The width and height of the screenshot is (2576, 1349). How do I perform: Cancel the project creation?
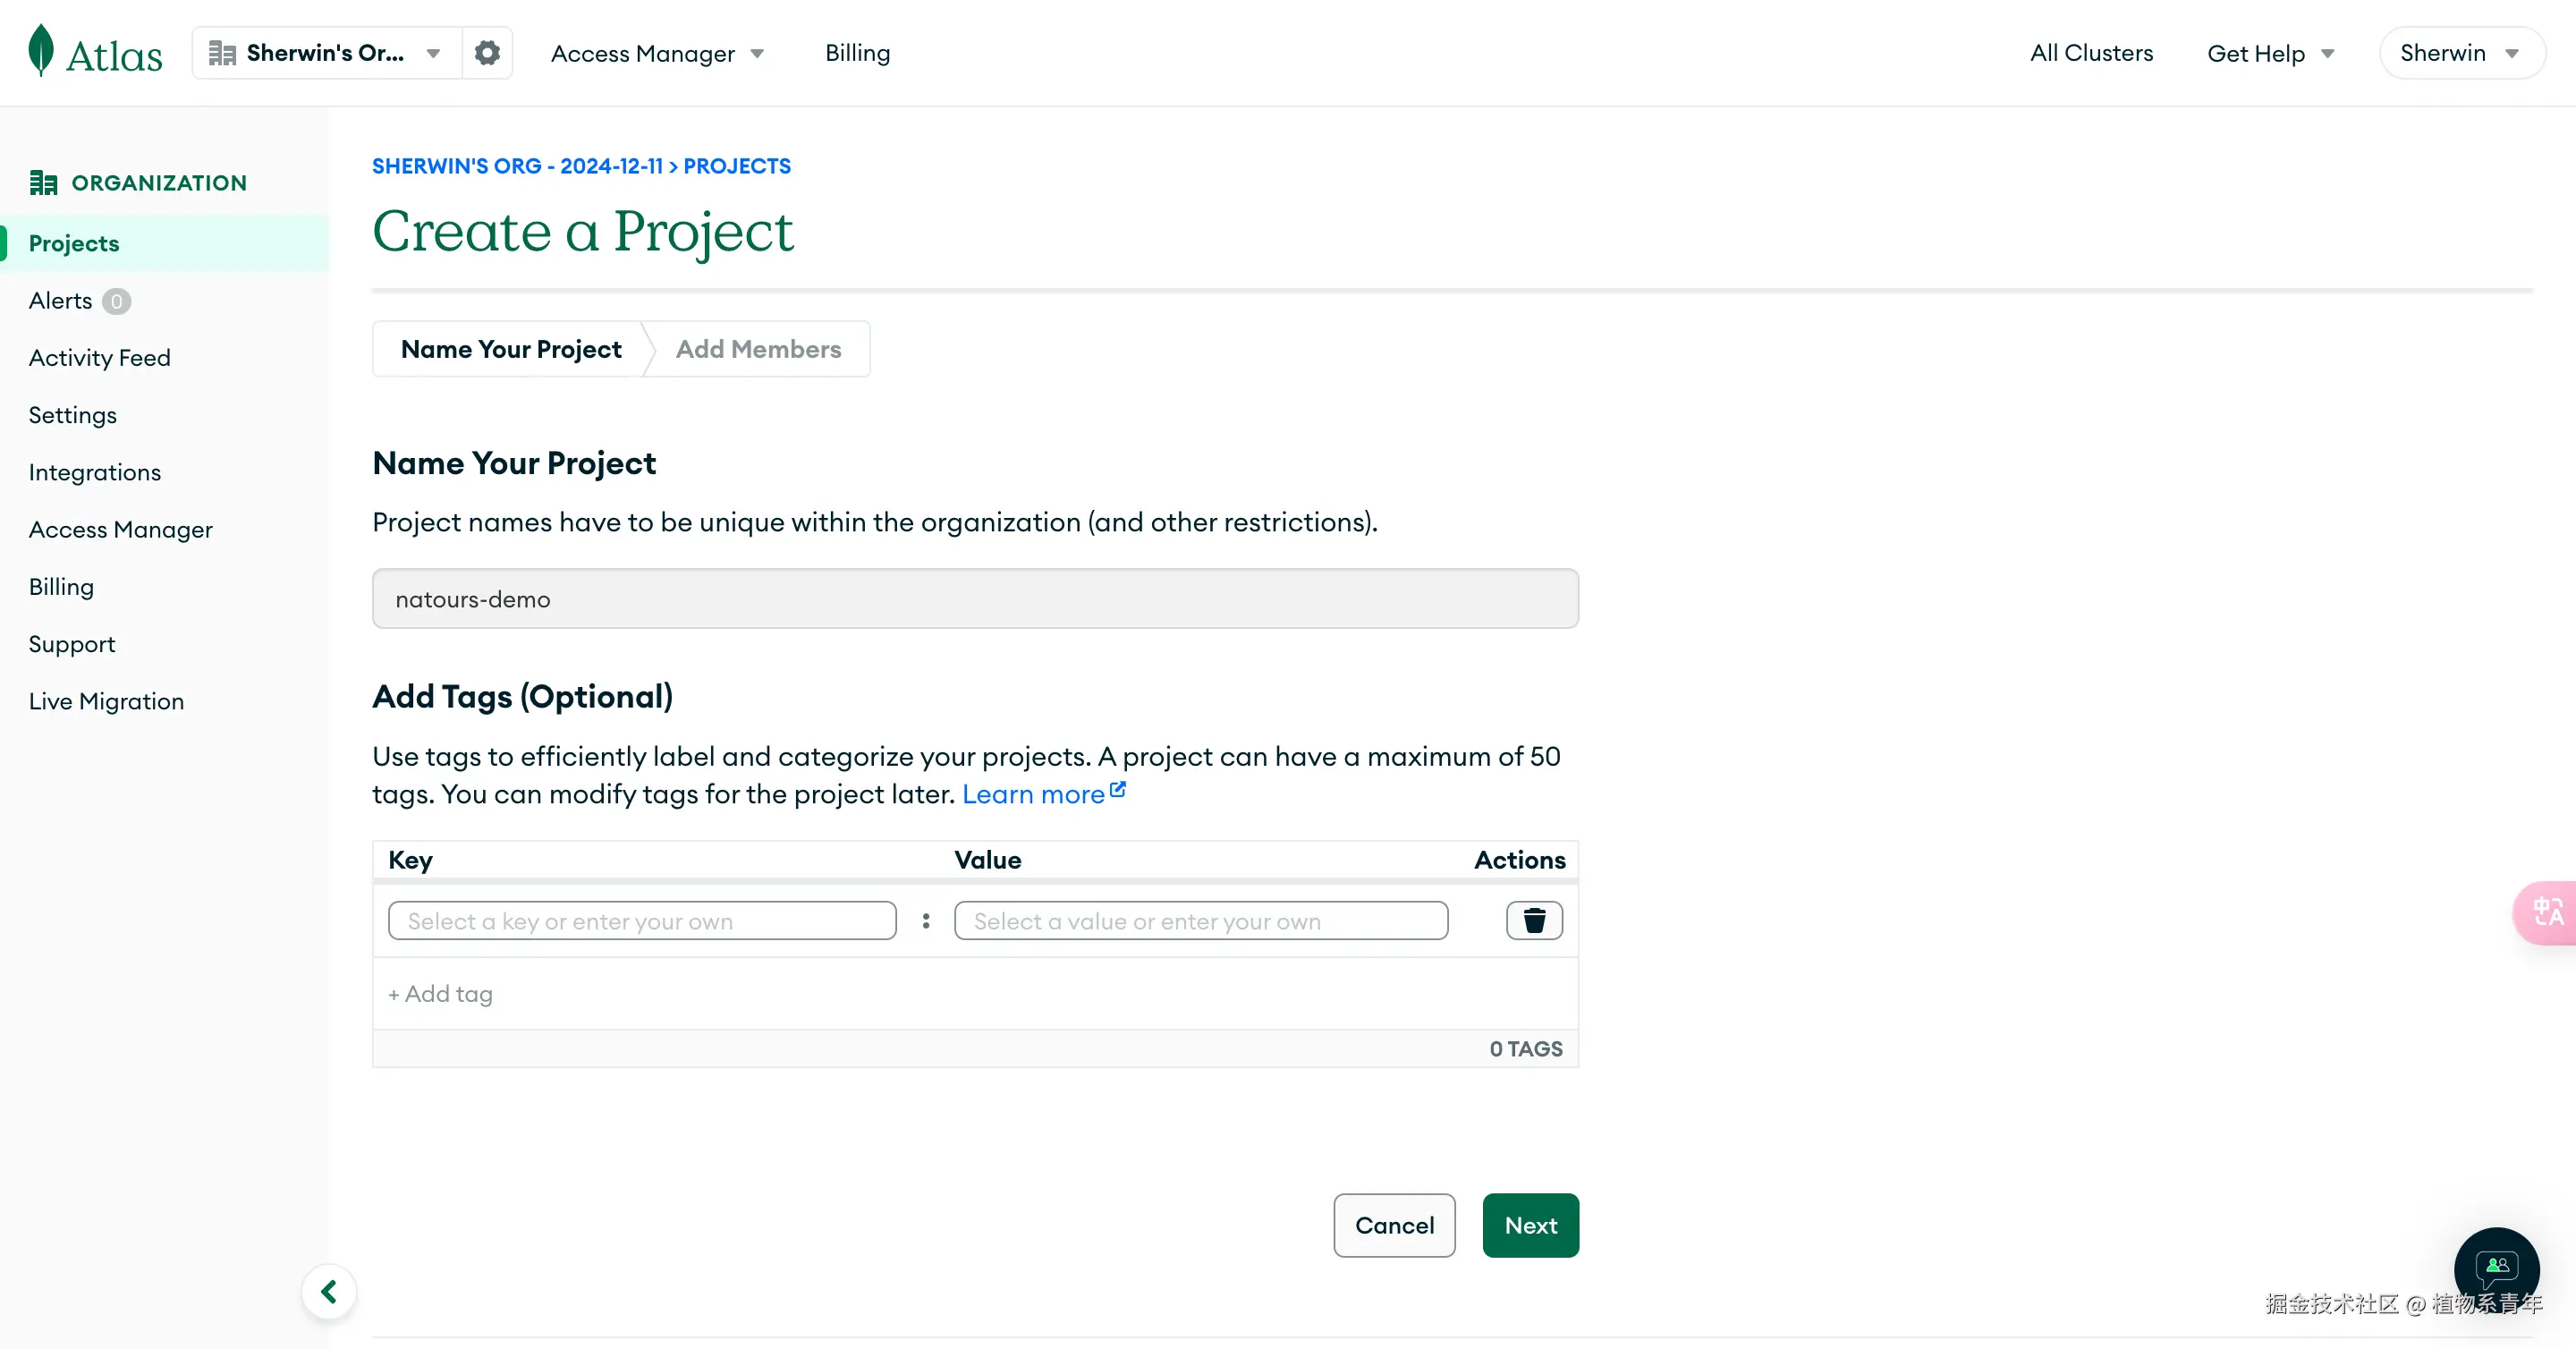1394,1225
